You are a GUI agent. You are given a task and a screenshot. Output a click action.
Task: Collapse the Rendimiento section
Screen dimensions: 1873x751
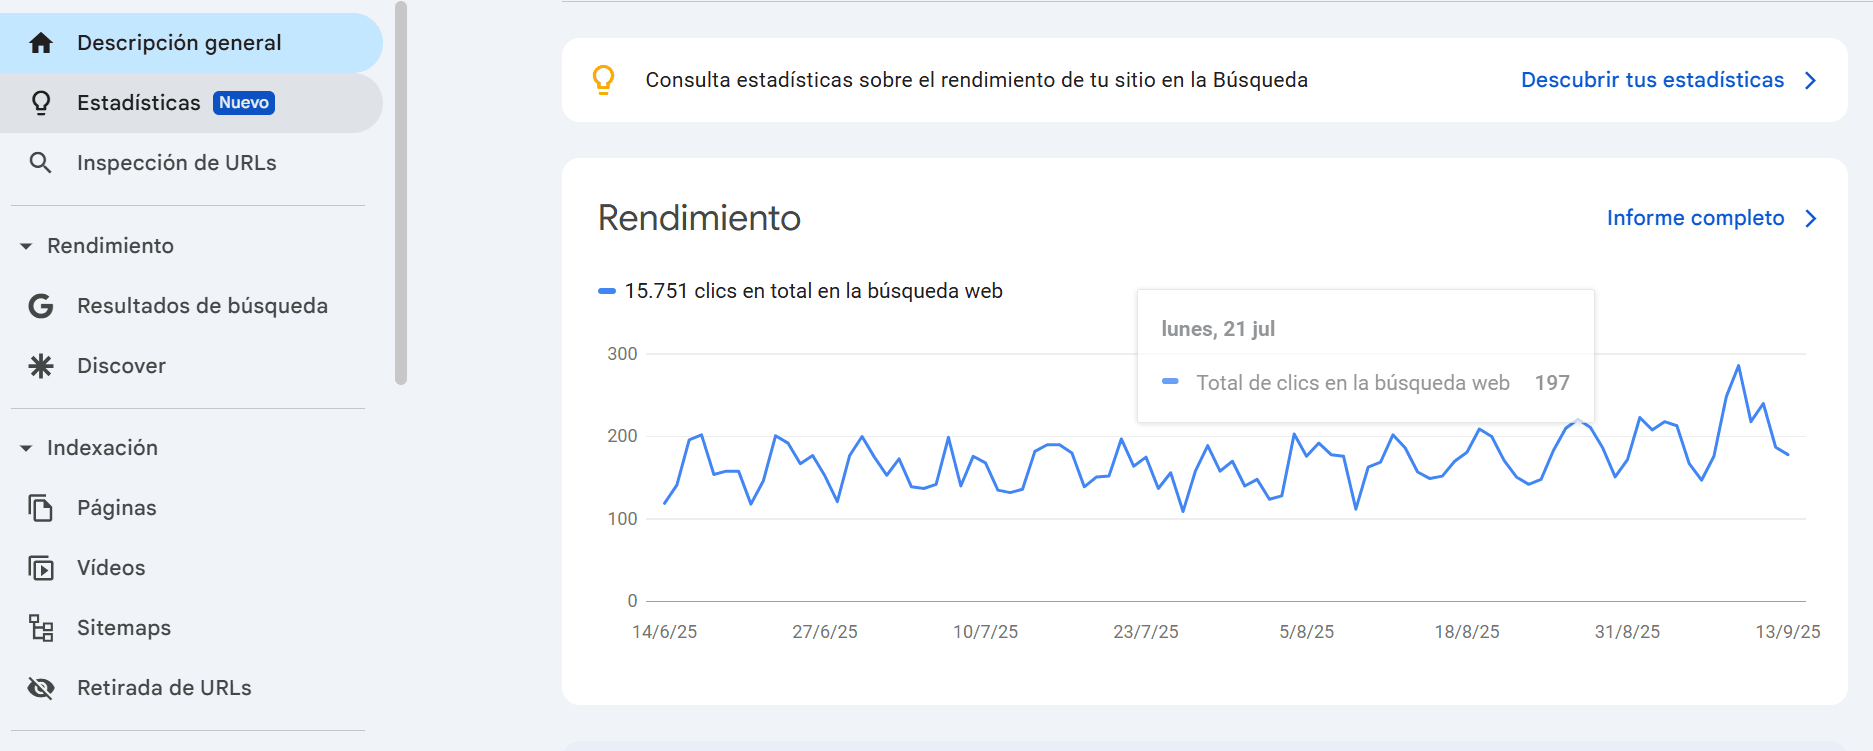coord(23,245)
